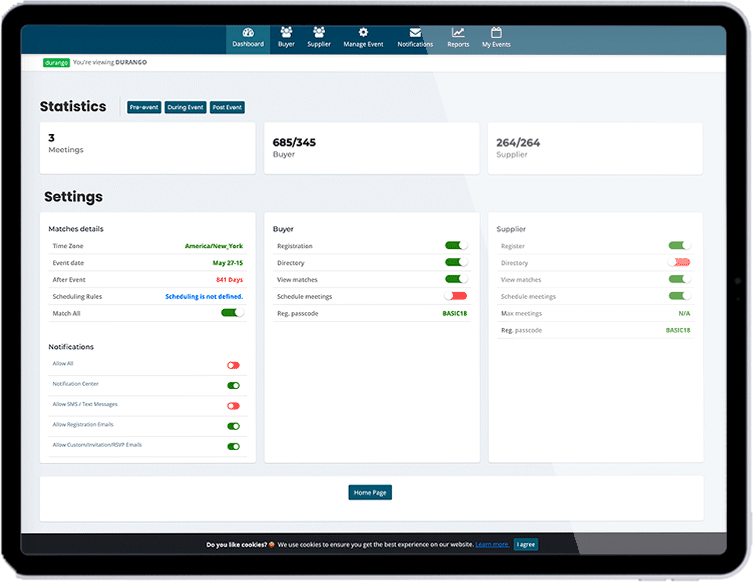Click the 685/345 Buyer statistics card
Viewport: 754px width, 582px height.
click(x=372, y=148)
